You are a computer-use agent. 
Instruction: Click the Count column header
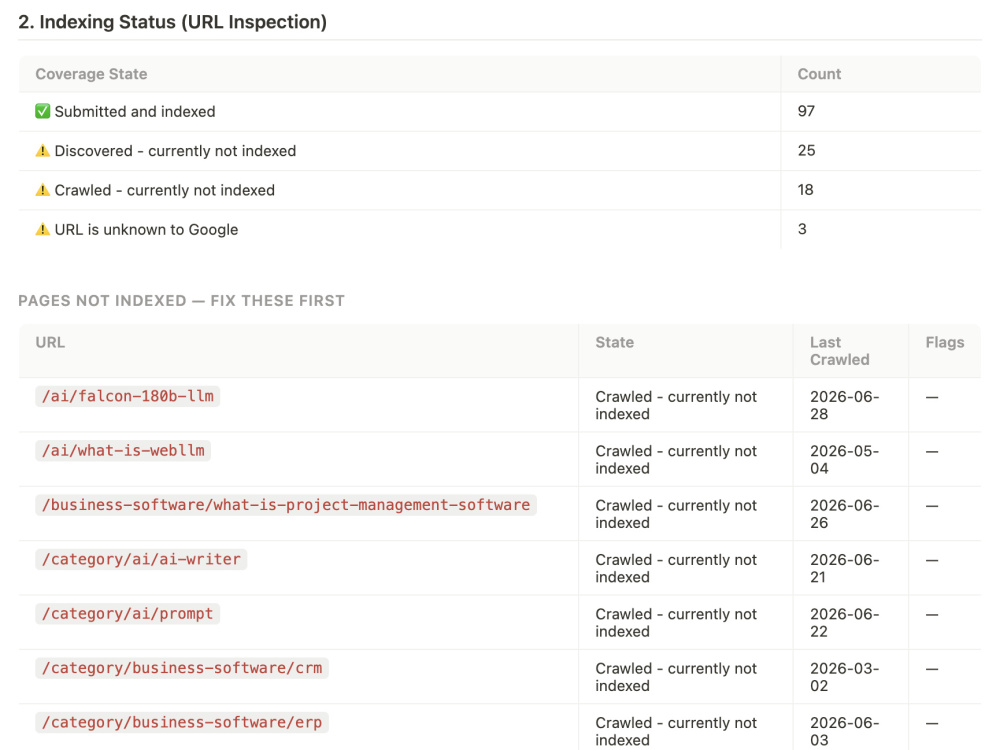tap(819, 74)
